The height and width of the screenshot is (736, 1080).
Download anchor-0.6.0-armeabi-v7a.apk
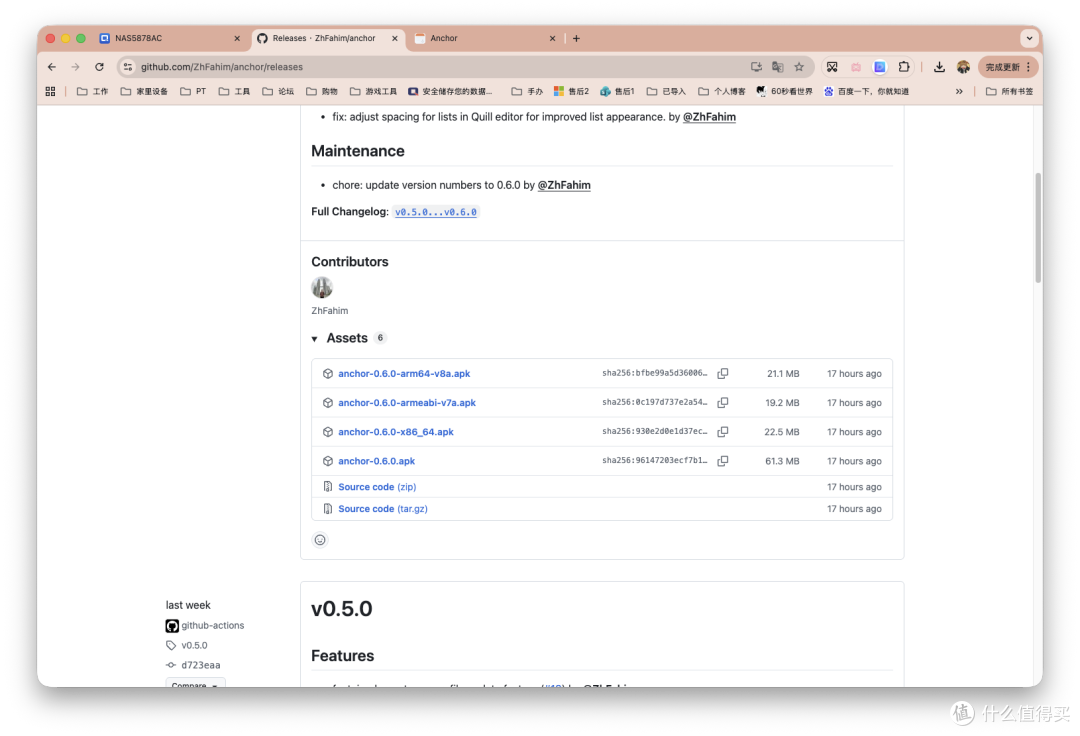coord(406,402)
